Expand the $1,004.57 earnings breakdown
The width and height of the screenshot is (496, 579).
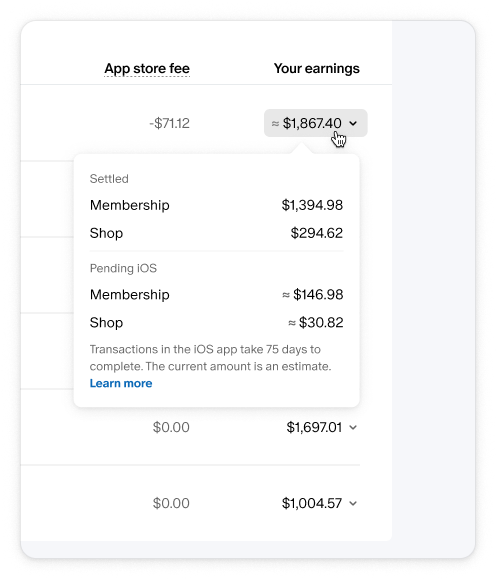tap(319, 503)
